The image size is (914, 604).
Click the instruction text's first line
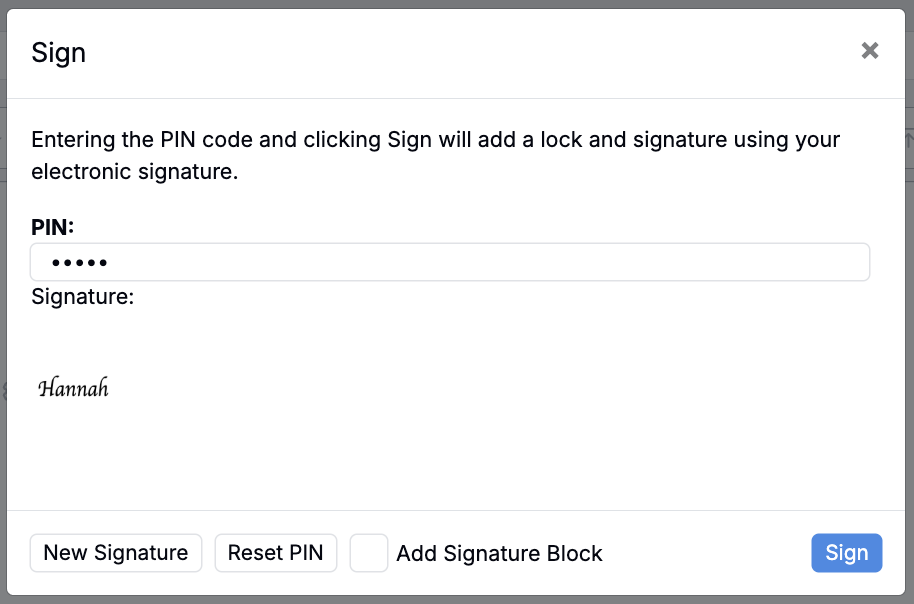(435, 140)
